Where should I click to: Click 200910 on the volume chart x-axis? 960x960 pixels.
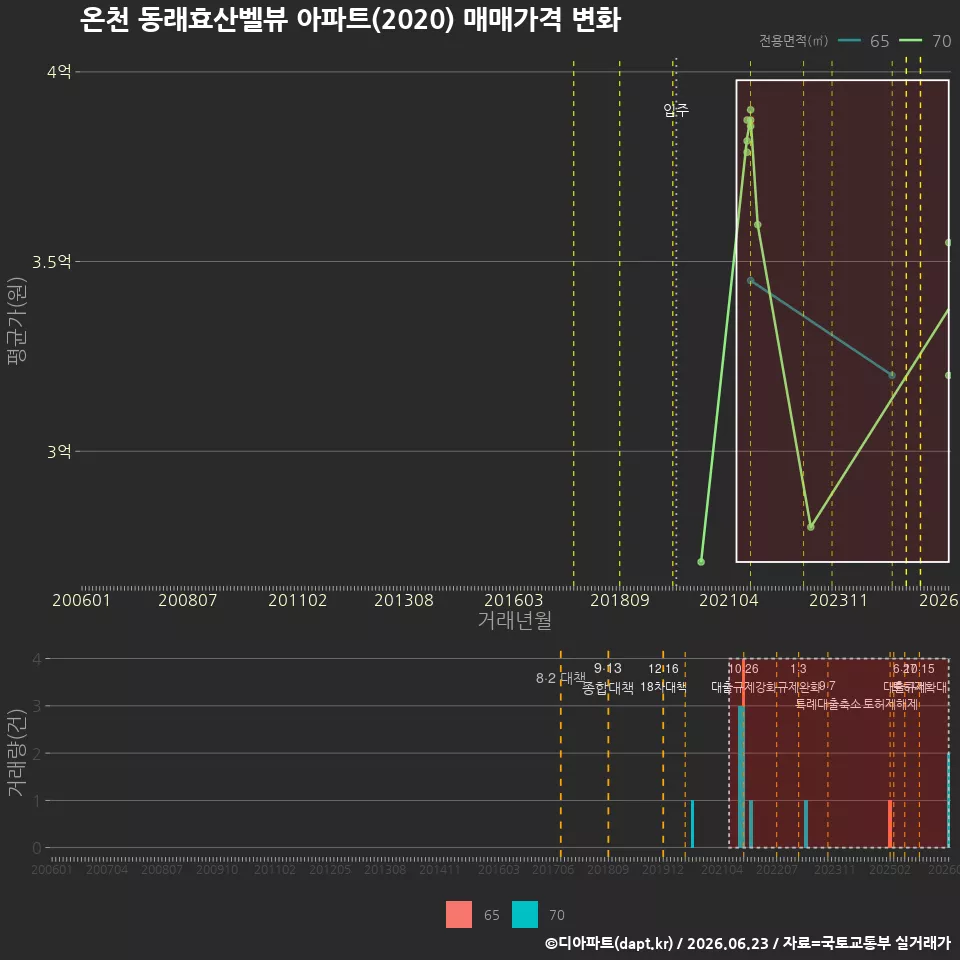click(217, 869)
